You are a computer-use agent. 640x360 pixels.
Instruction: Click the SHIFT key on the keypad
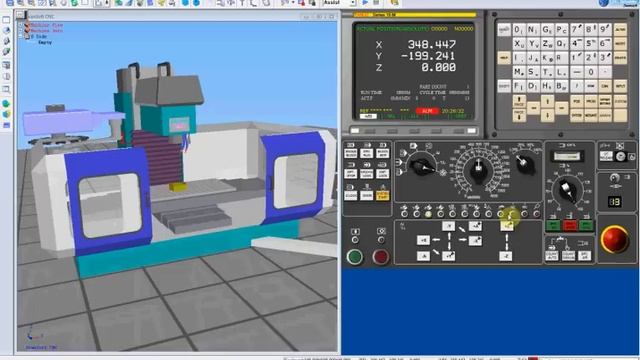(504, 86)
